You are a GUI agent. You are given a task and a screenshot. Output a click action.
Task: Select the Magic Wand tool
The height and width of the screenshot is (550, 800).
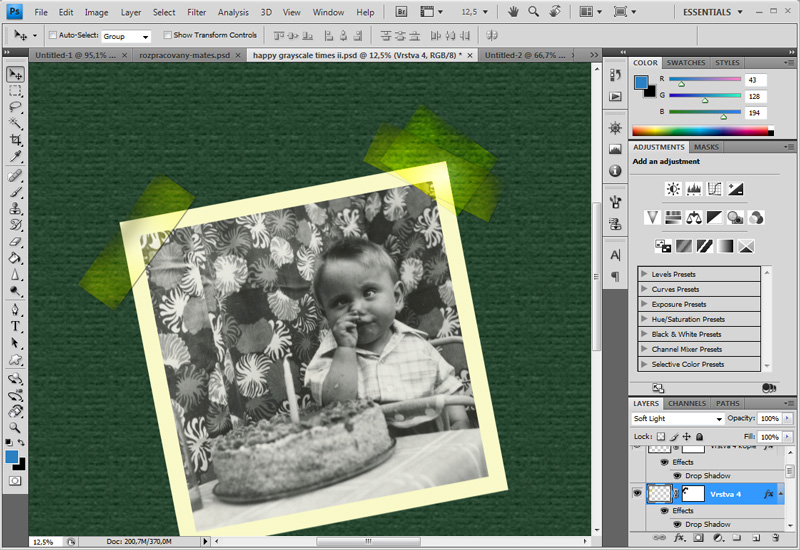point(16,123)
